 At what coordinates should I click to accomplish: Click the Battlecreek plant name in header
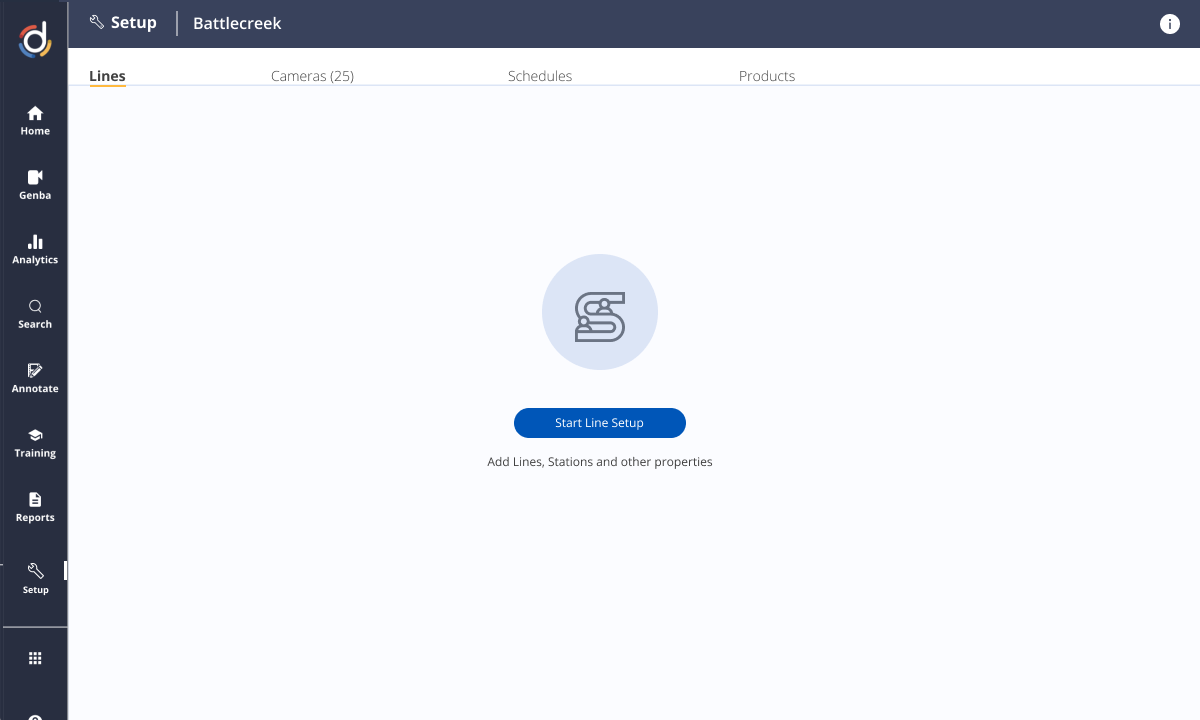[x=237, y=24]
